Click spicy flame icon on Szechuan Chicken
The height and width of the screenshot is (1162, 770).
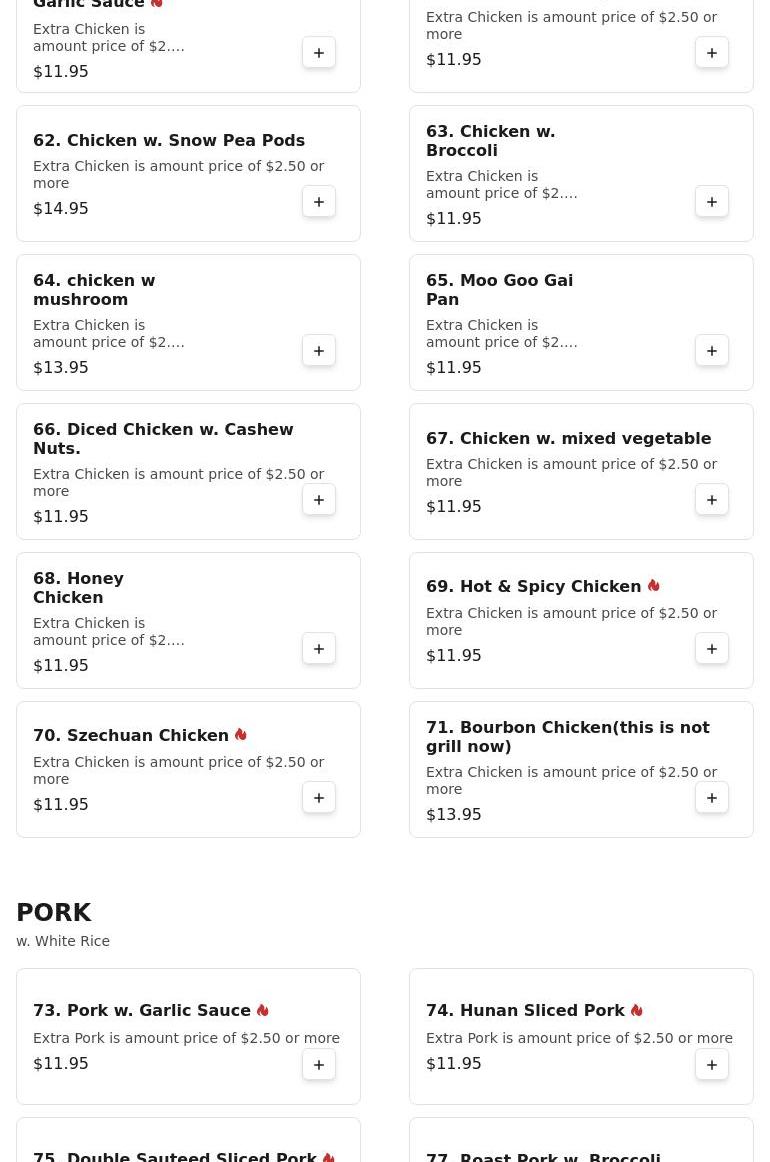click(x=241, y=735)
